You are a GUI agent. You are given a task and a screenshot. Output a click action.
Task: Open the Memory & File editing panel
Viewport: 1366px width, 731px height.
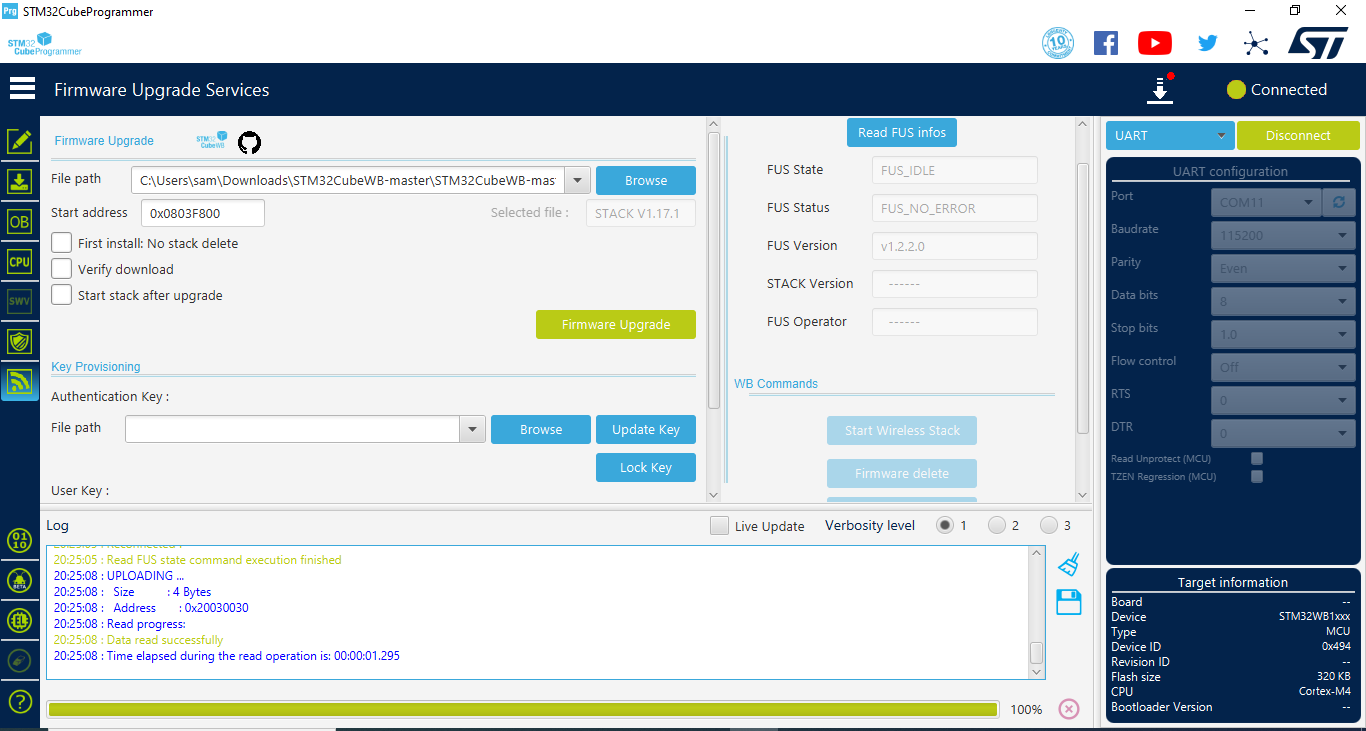coord(19,141)
